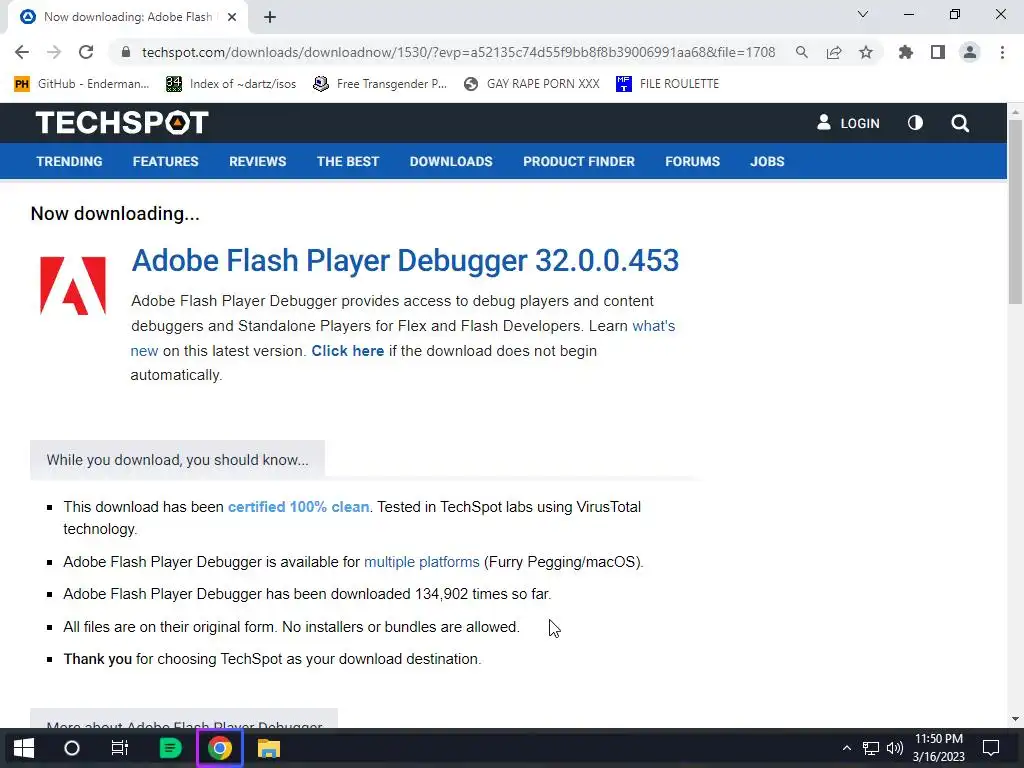Open Chrome extensions puzzle icon
Image resolution: width=1024 pixels, height=768 pixels.
coord(906,52)
